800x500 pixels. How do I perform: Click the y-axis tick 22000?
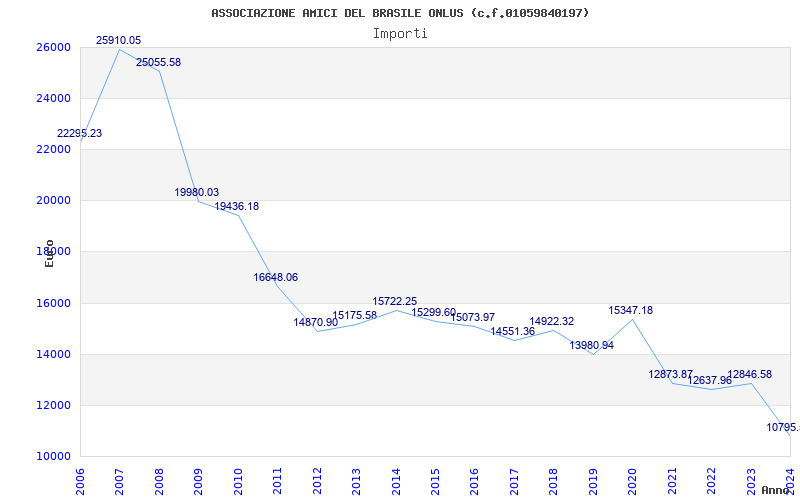pos(53,149)
